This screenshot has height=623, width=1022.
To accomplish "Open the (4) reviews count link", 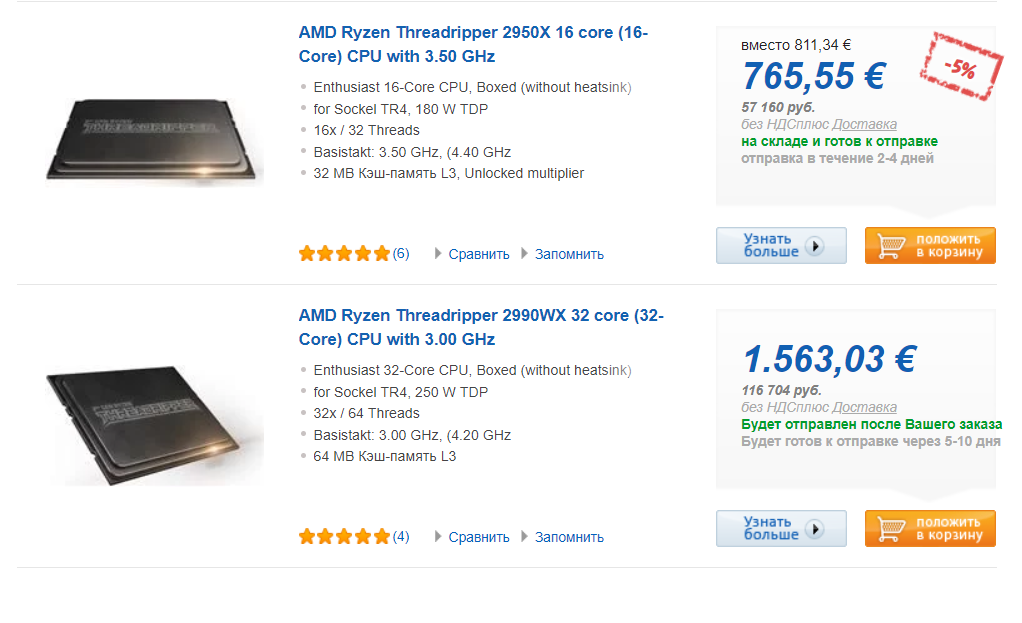I will click(401, 536).
